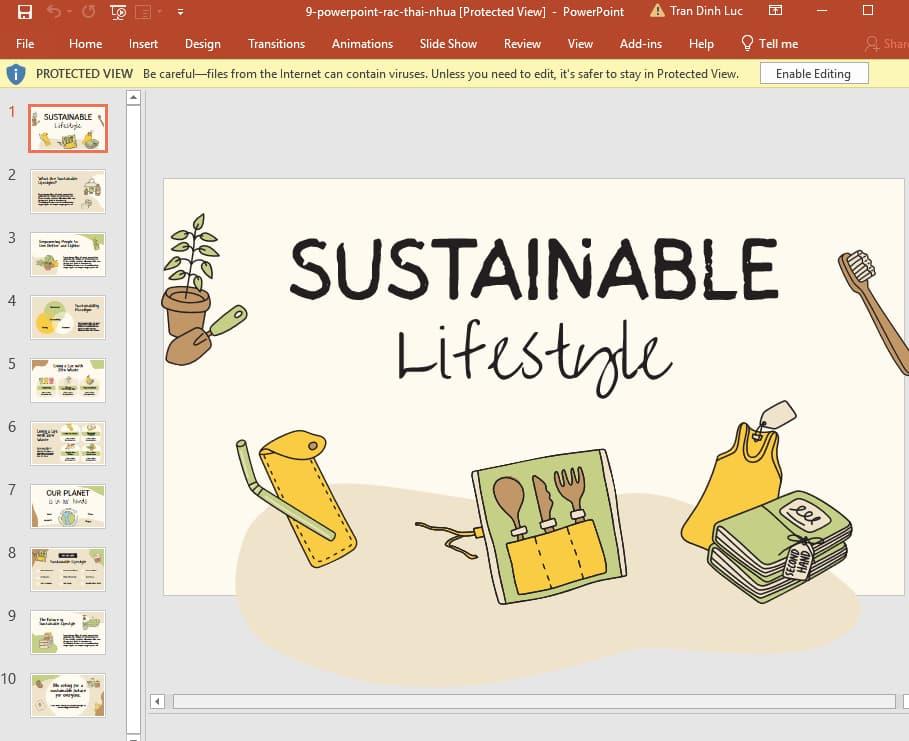
Task: Click the slide panel scroll-up arrow
Action: click(x=133, y=97)
